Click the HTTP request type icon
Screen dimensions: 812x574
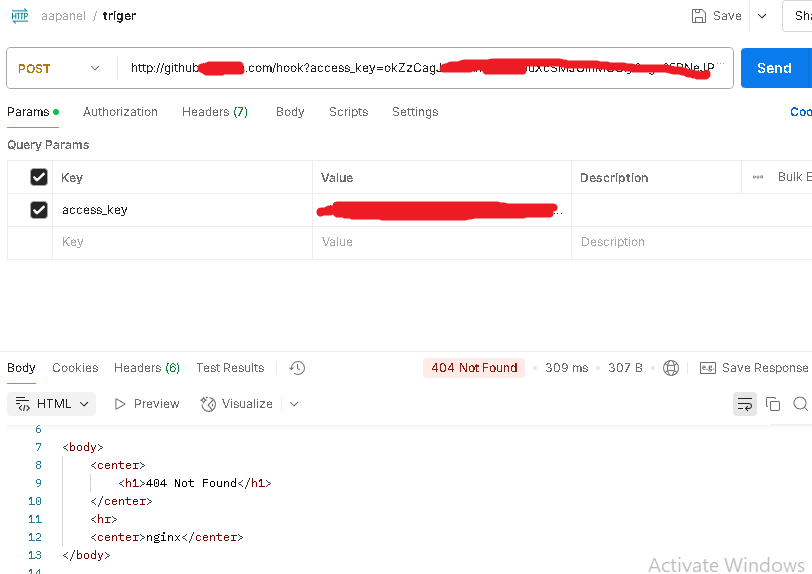20,16
